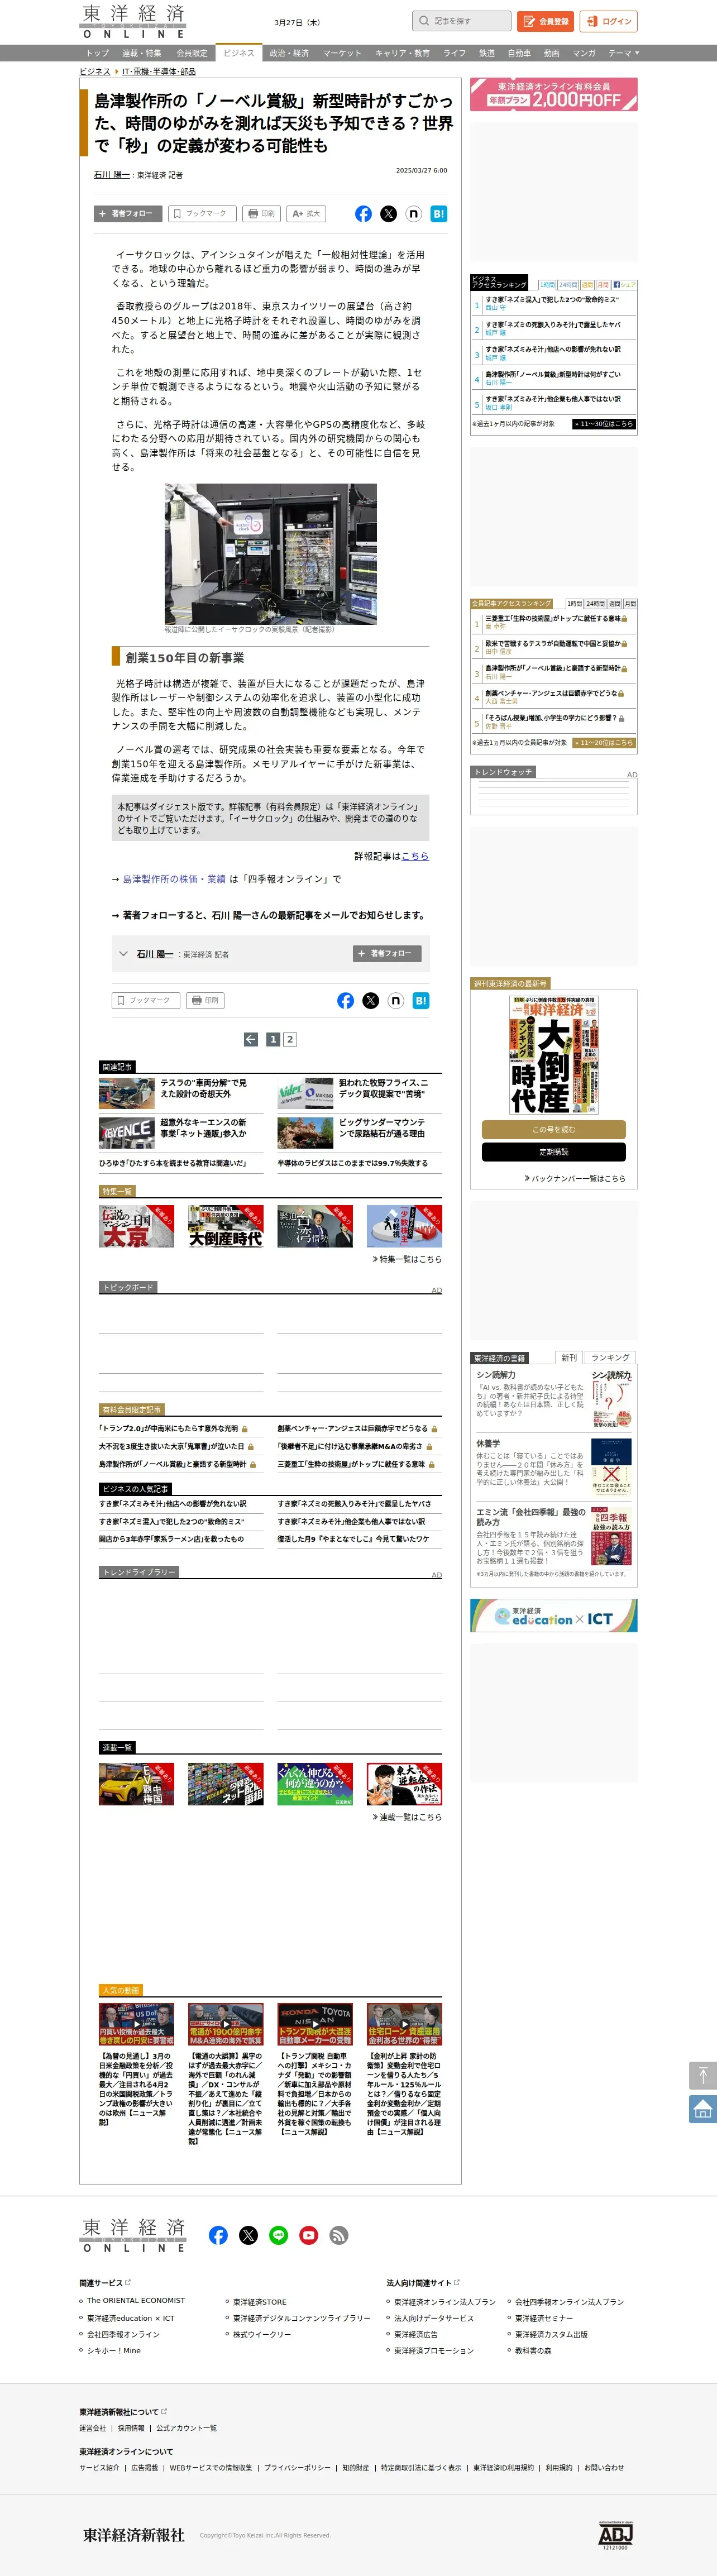Click the blue home icon button
The height and width of the screenshot is (2576, 717).
click(702, 2108)
